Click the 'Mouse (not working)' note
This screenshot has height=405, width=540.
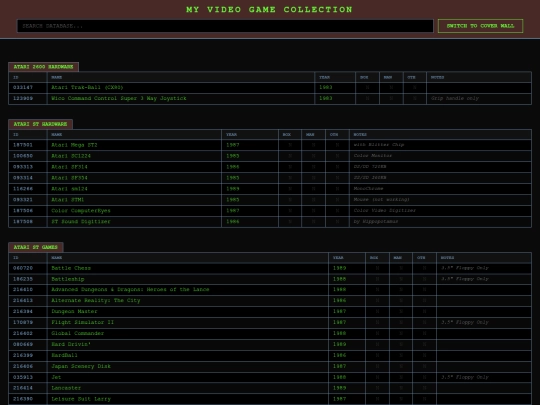point(382,199)
